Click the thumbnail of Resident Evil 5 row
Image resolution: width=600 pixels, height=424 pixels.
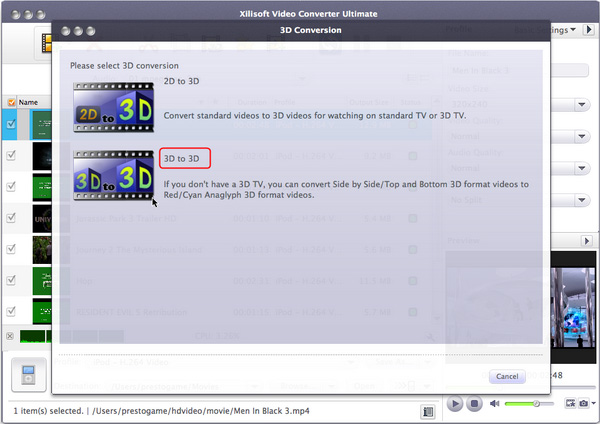click(42, 312)
